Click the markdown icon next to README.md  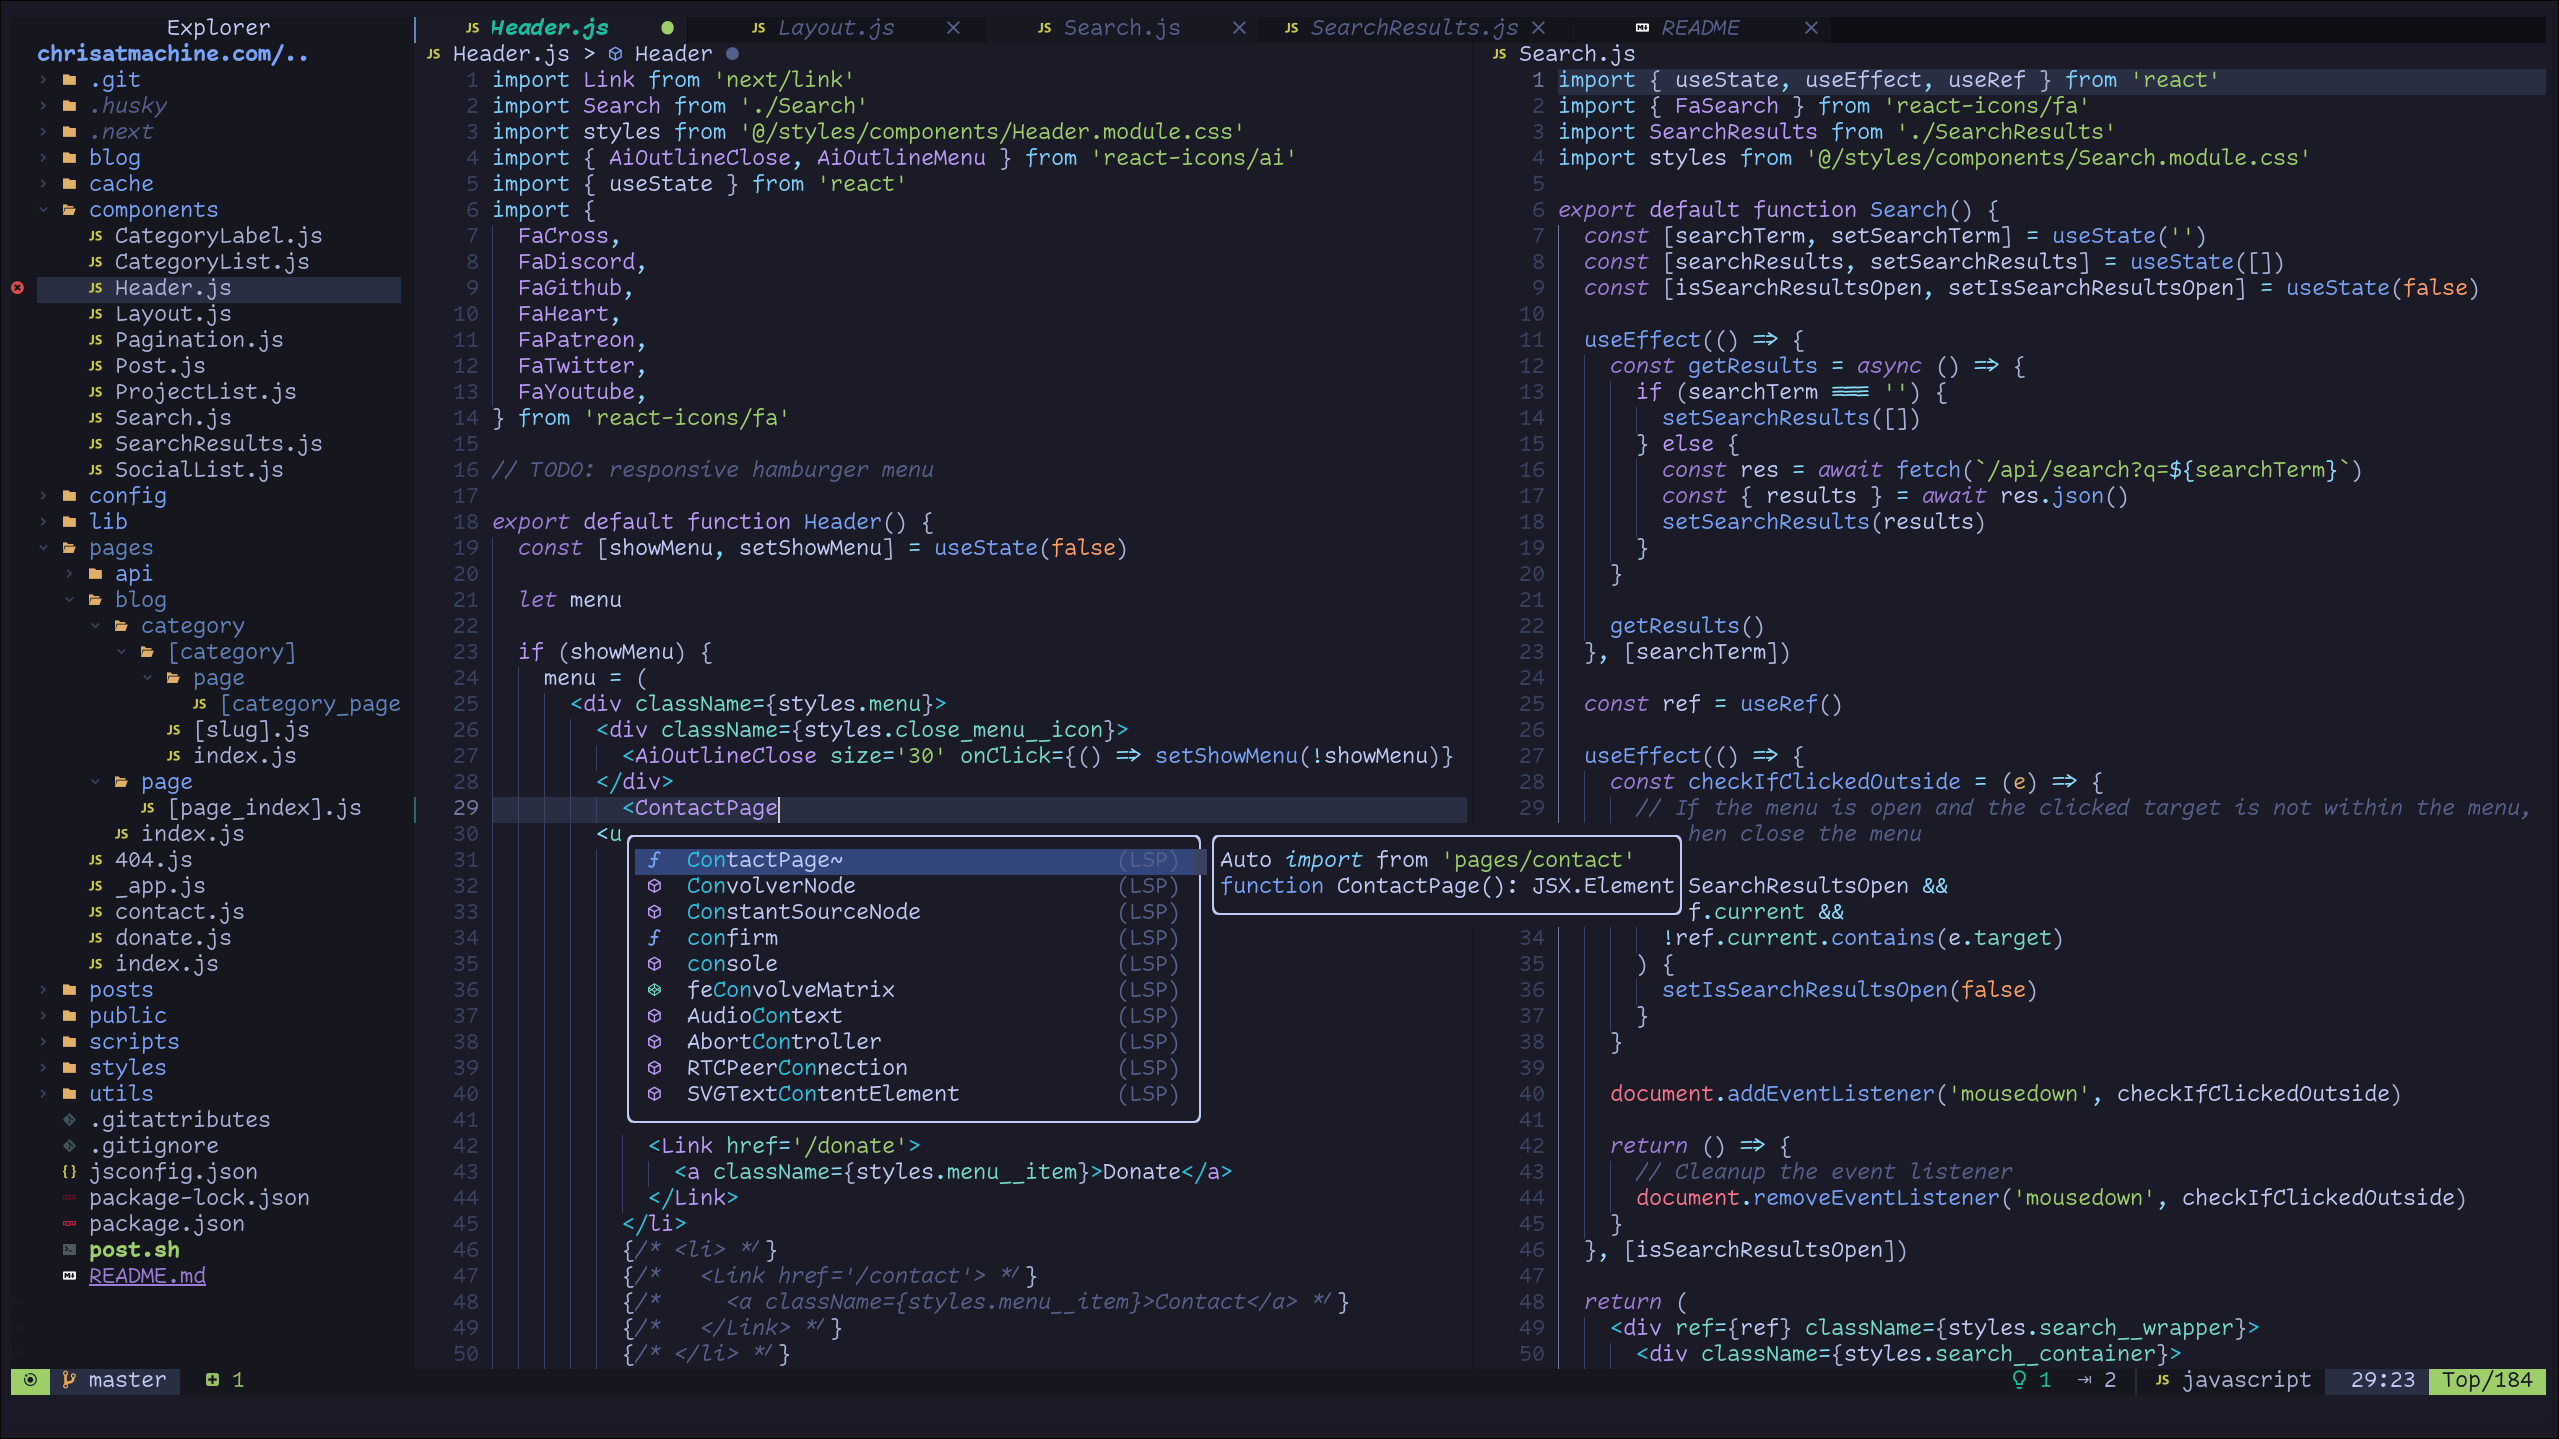point(68,1275)
